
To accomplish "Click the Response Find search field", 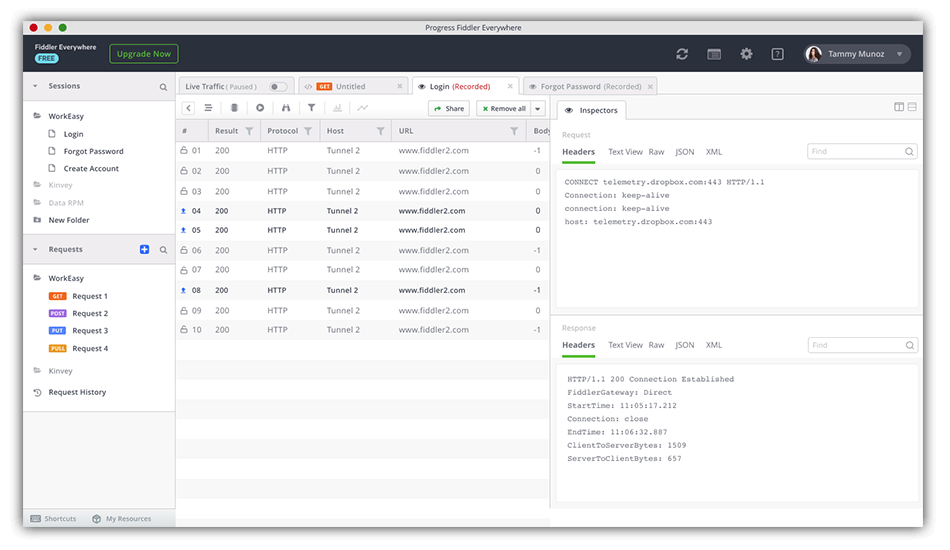I will coord(862,345).
